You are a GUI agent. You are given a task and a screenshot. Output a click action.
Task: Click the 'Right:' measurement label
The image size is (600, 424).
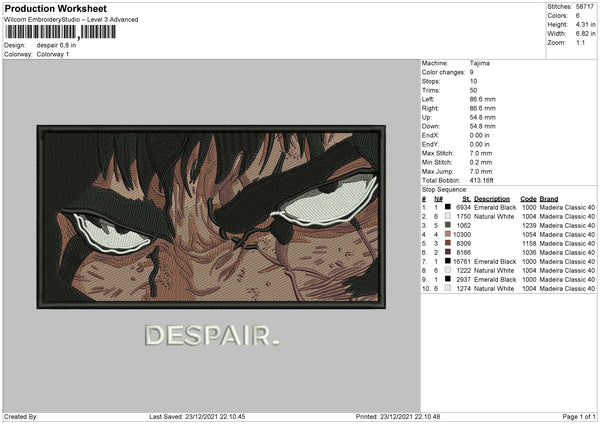click(x=430, y=108)
